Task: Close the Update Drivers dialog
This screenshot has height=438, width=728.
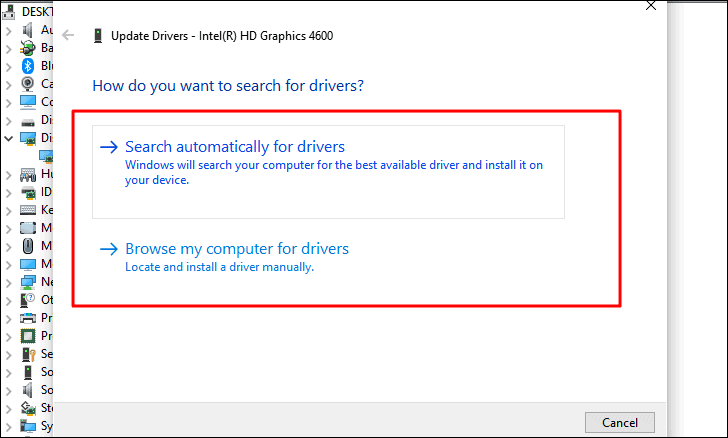Action: coord(651,6)
